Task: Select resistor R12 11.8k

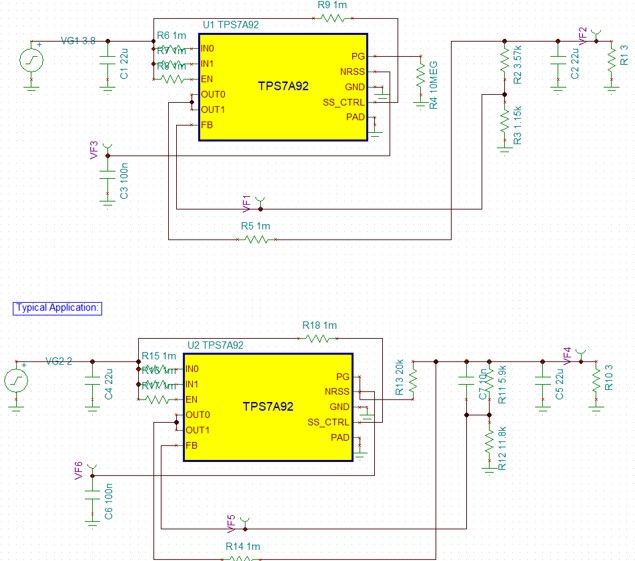Action: tap(489, 444)
